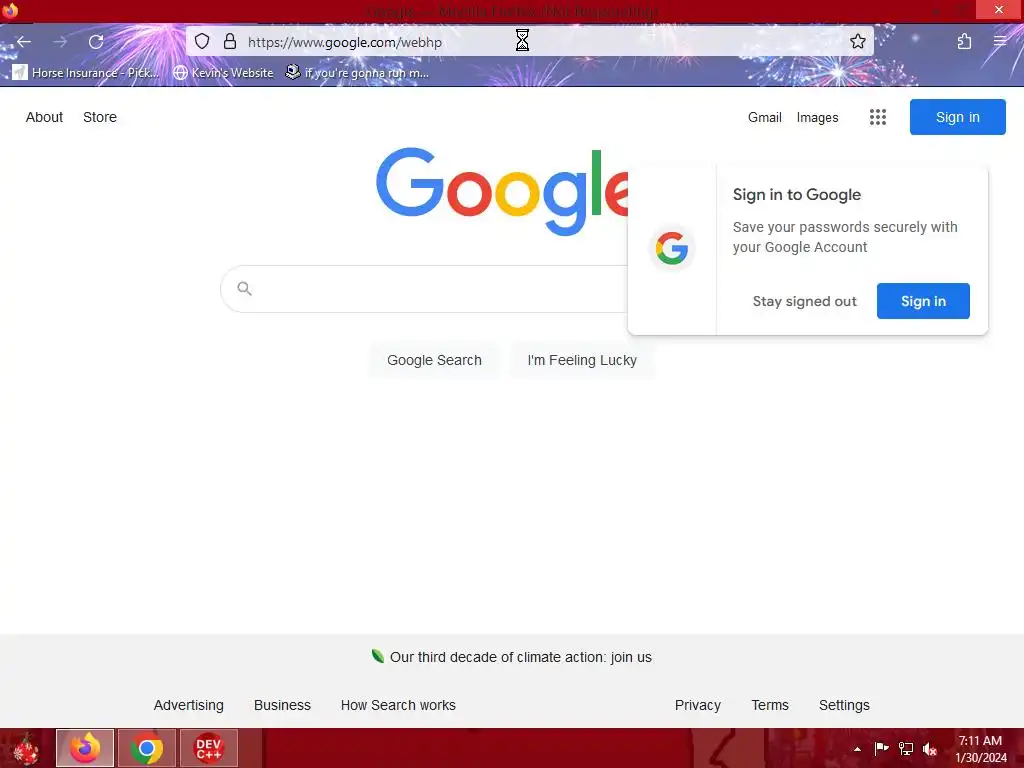Click I'm Feeling Lucky button
Screen dimensions: 1024x768
point(582,360)
